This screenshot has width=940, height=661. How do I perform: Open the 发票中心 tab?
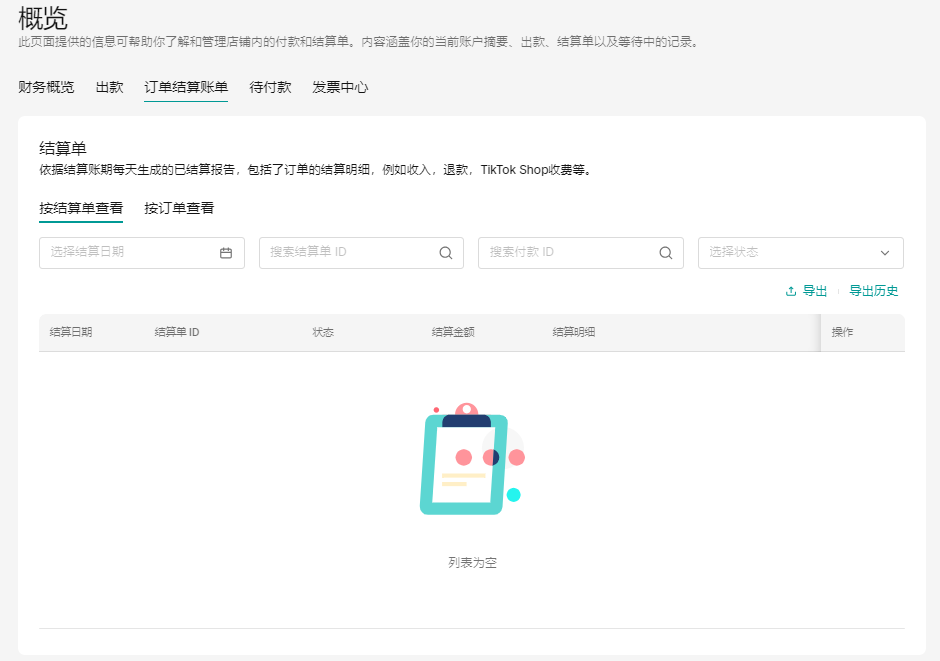pos(340,87)
